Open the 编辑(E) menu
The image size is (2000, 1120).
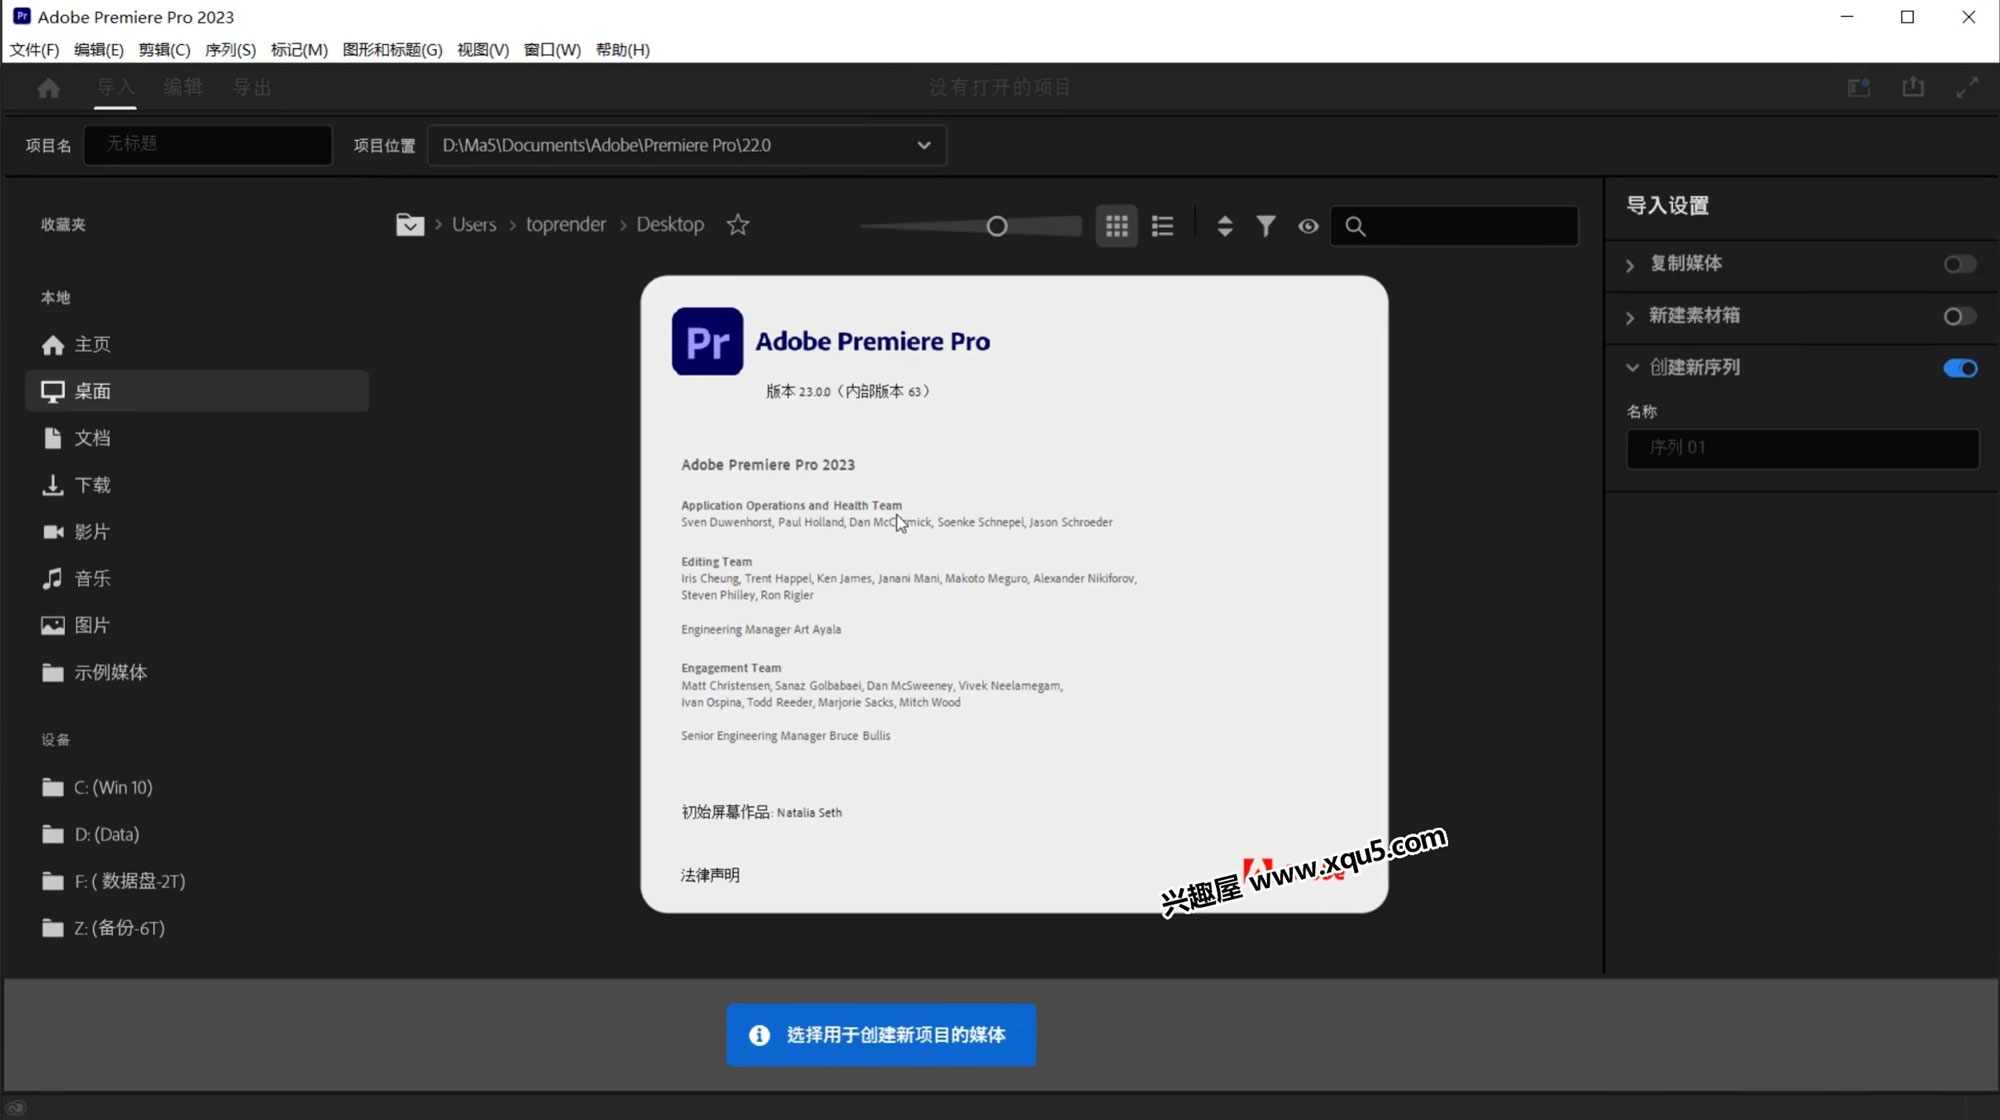coord(98,50)
